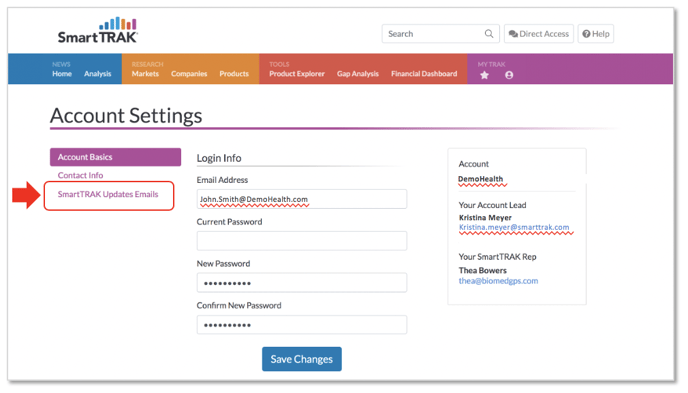Click the SmartTRAK logo
Viewport: 688px width, 393px height.
tap(97, 31)
